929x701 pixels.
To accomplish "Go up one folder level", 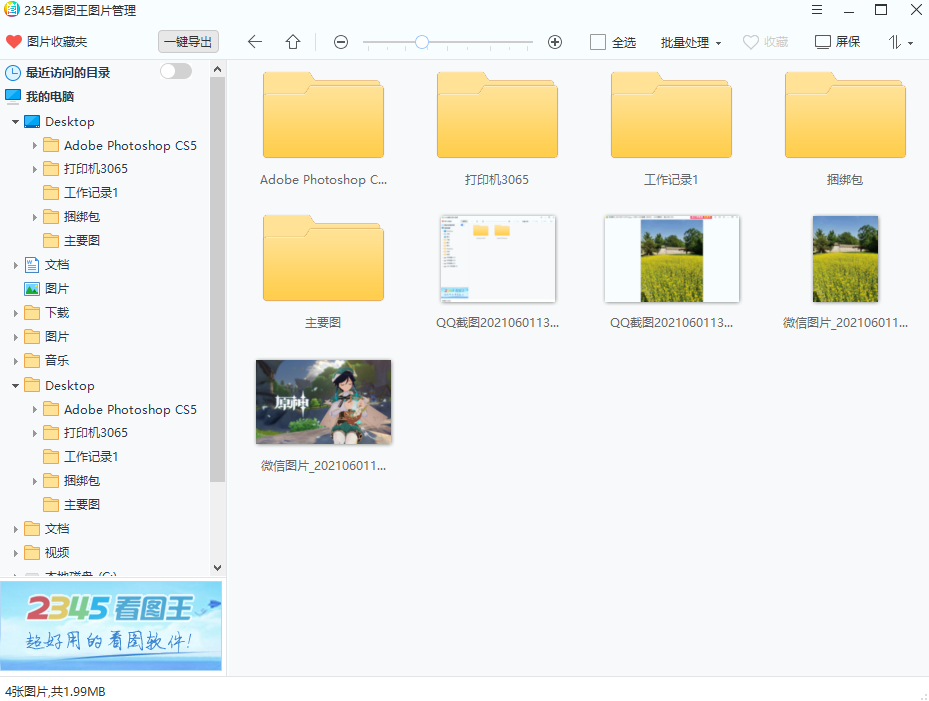I will pyautogui.click(x=293, y=42).
